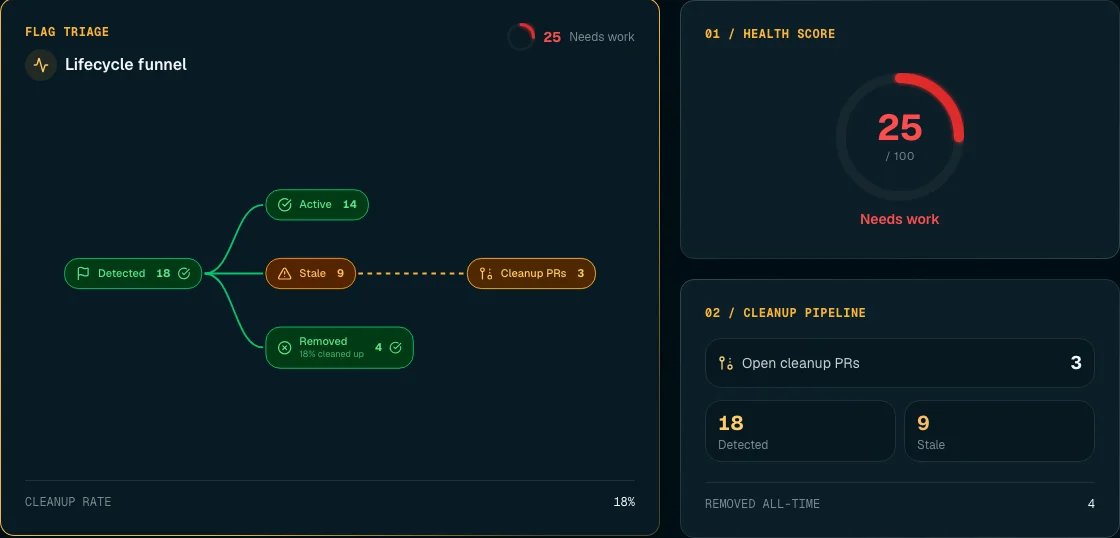
Task: Click the Stale stat card showing 9
Action: pyautogui.click(x=999, y=431)
